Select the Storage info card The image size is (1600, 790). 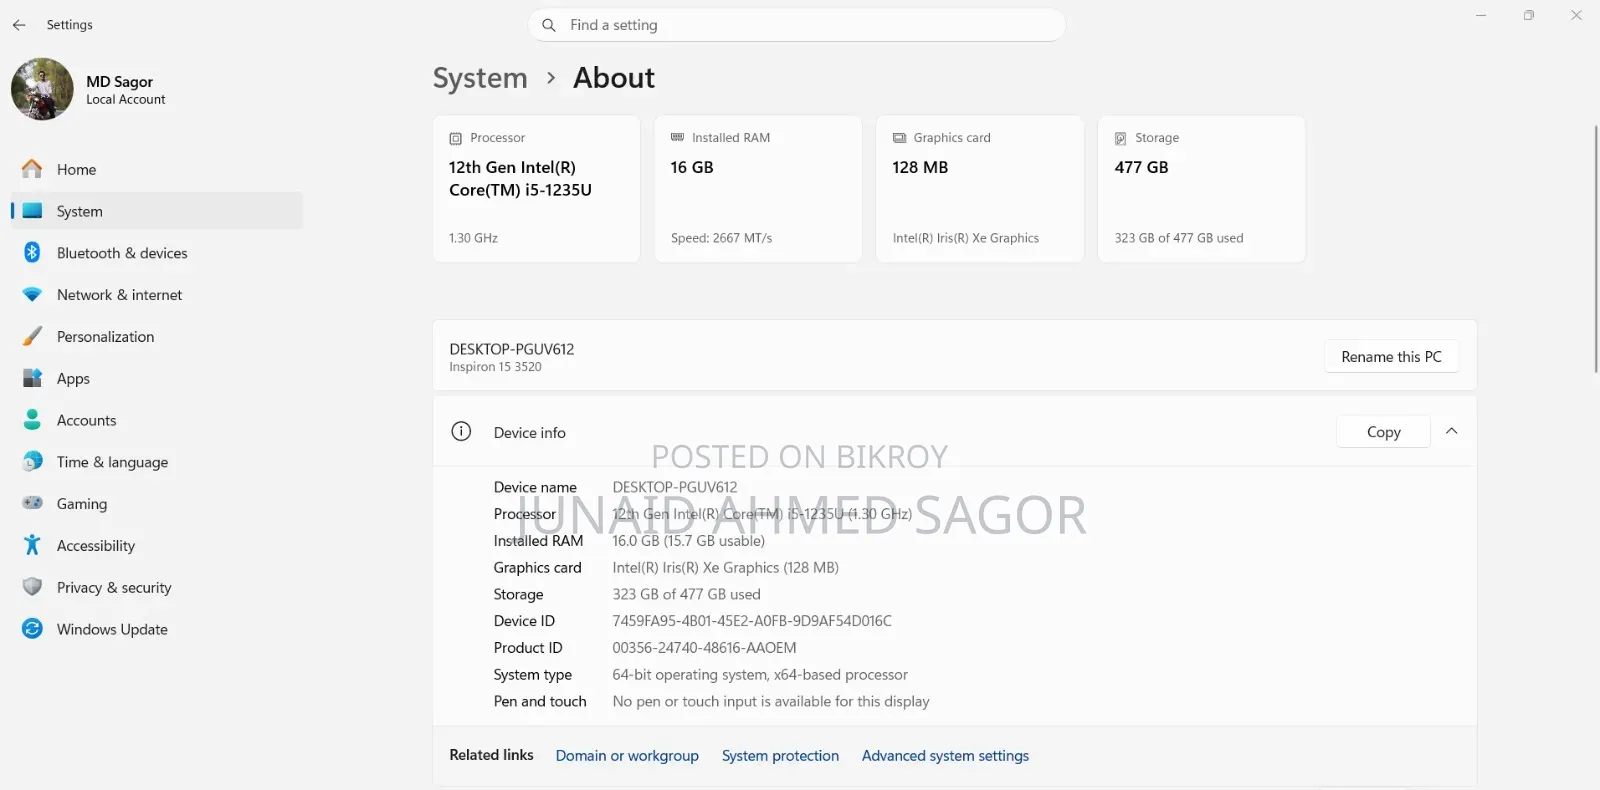[x=1202, y=189]
